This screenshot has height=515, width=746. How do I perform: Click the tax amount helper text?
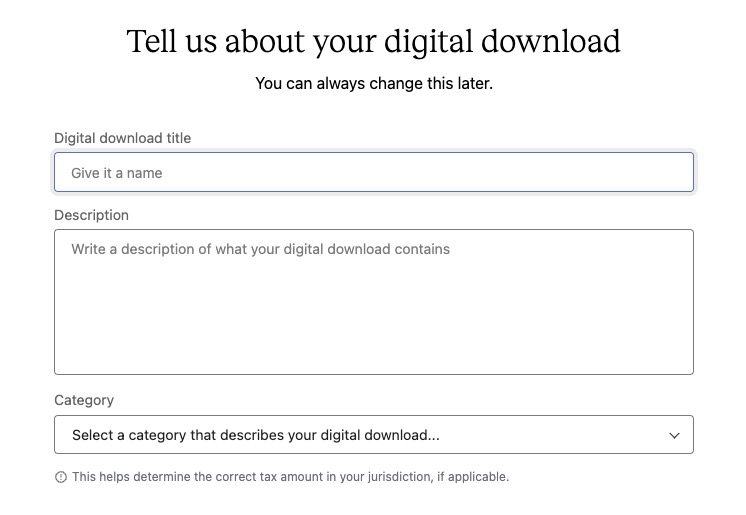click(x=291, y=476)
